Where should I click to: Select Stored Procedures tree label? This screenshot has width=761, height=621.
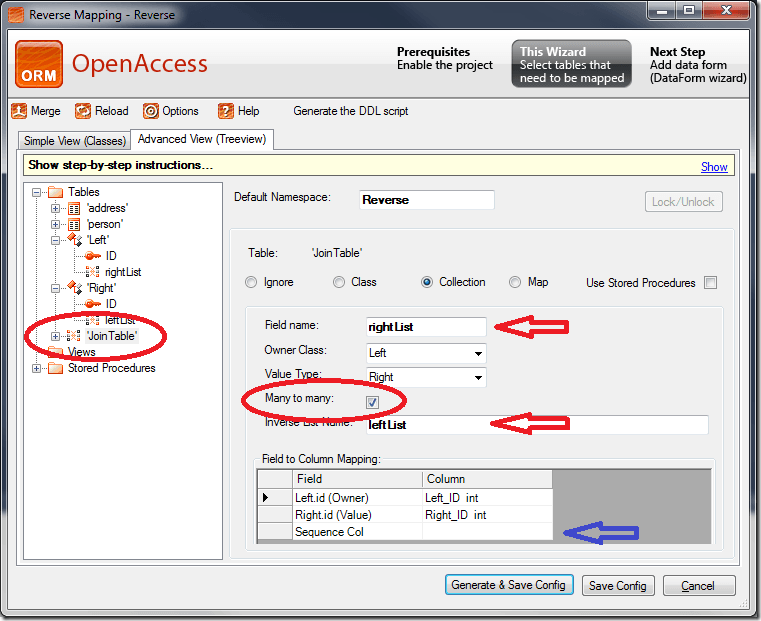[112, 368]
